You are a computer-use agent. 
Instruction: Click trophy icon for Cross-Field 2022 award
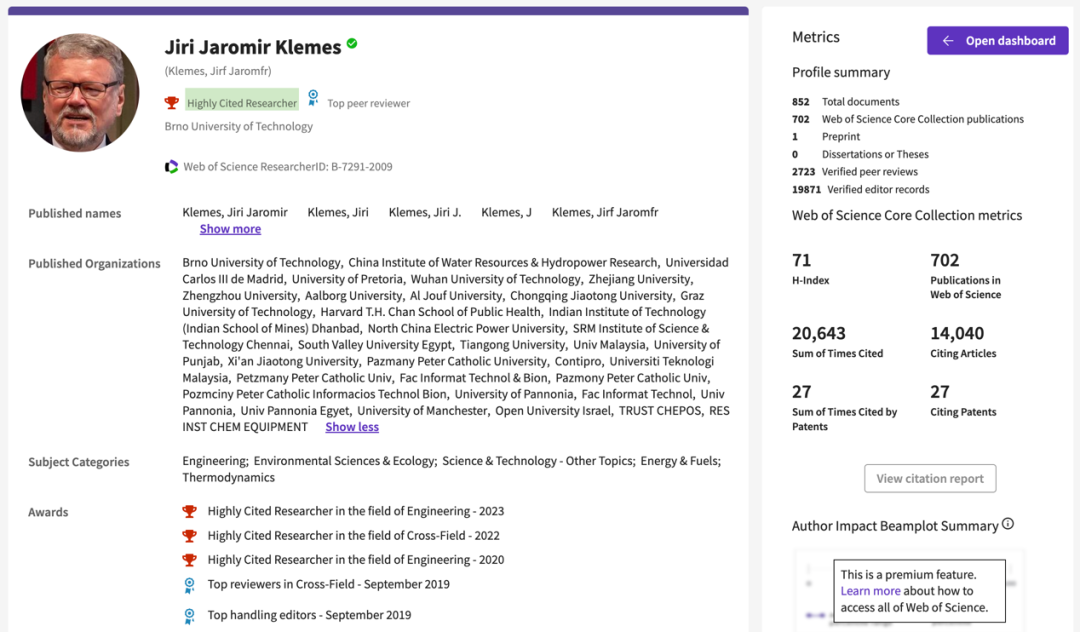(x=189, y=536)
